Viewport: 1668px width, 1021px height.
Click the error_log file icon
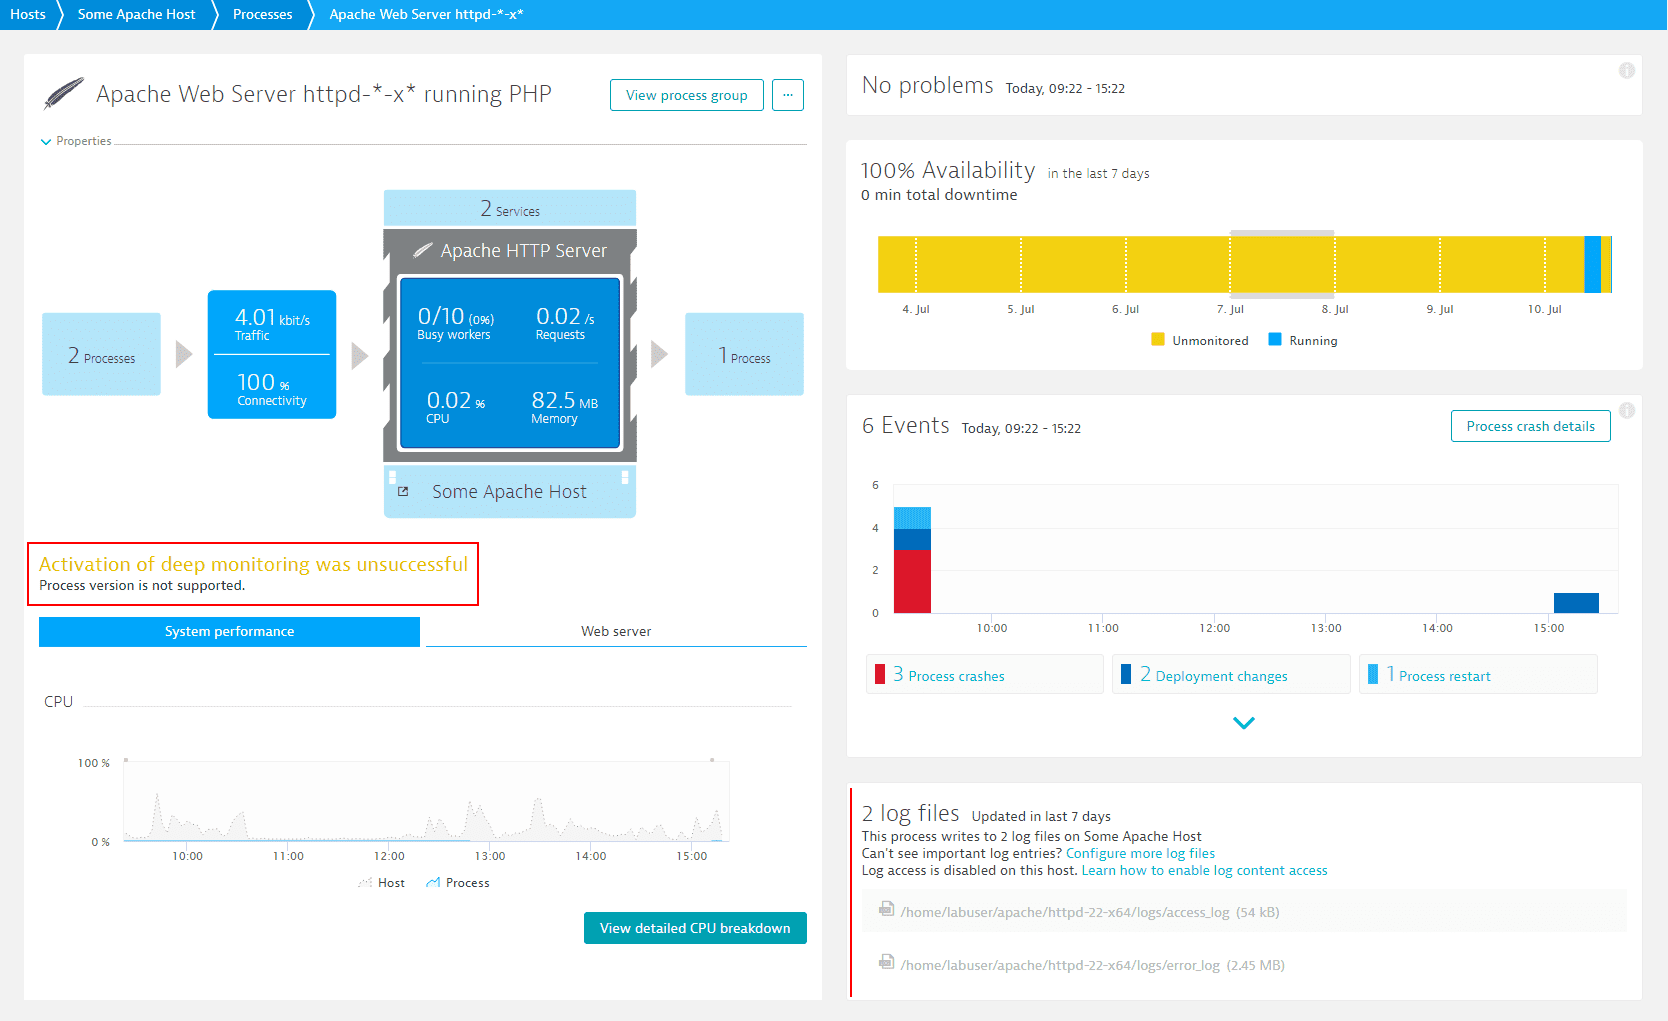pos(886,962)
